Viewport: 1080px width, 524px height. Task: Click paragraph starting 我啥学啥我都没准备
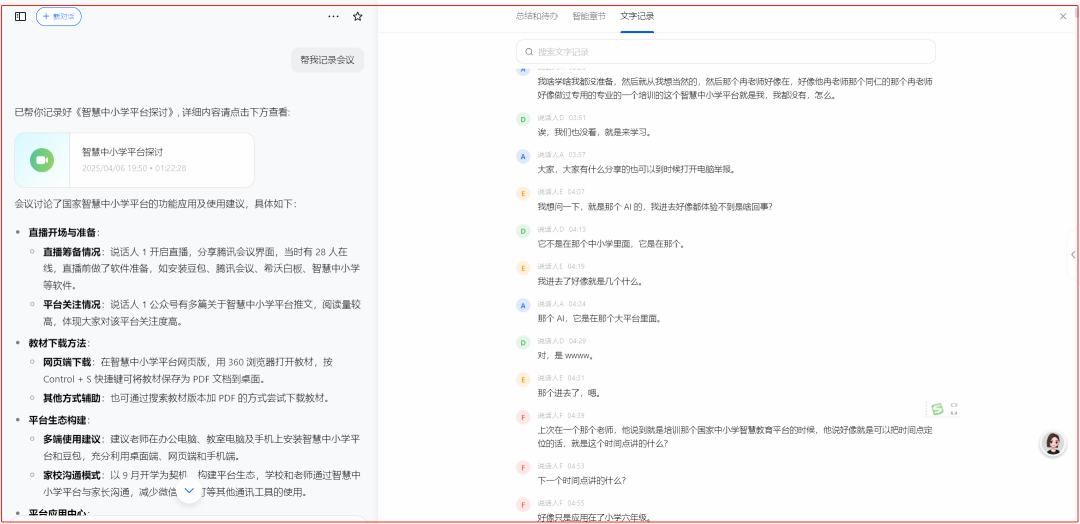(x=736, y=88)
